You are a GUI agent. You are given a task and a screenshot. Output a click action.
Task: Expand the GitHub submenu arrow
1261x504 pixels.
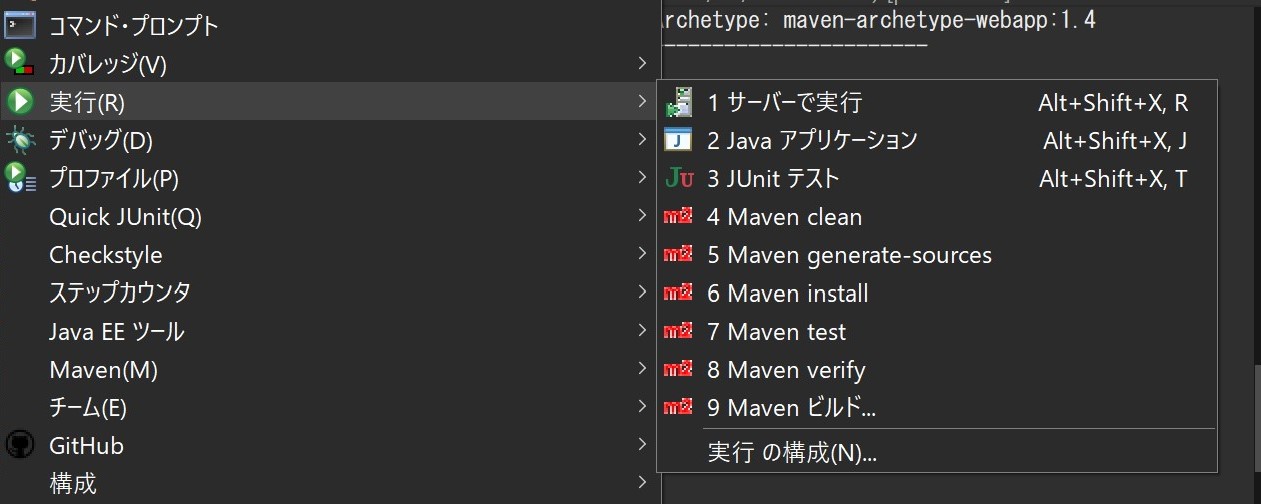point(642,445)
